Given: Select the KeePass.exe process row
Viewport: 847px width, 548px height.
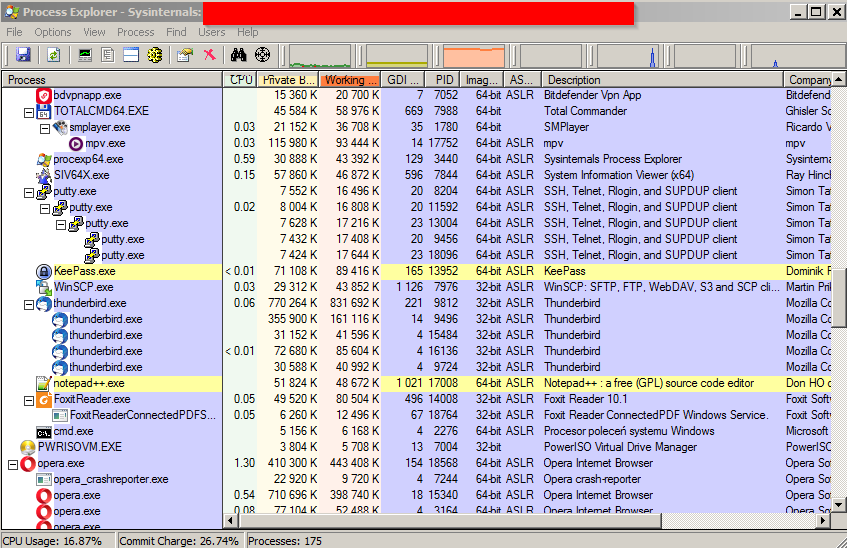Looking at the screenshot, I should 416,271.
